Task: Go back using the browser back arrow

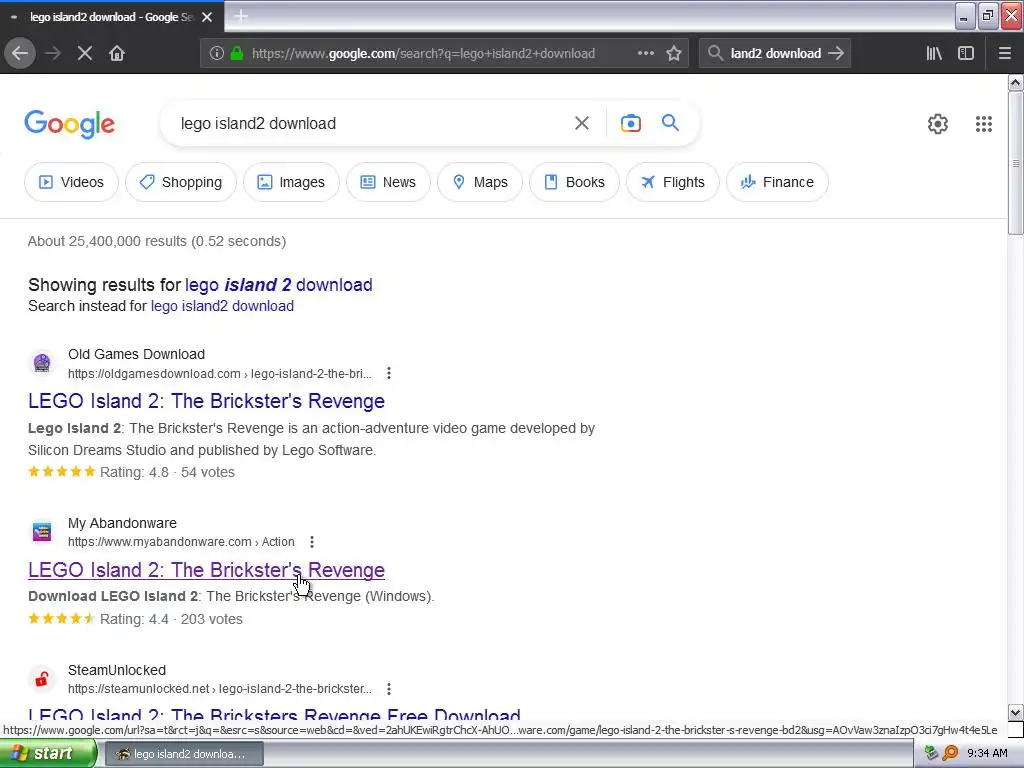Action: (x=20, y=54)
